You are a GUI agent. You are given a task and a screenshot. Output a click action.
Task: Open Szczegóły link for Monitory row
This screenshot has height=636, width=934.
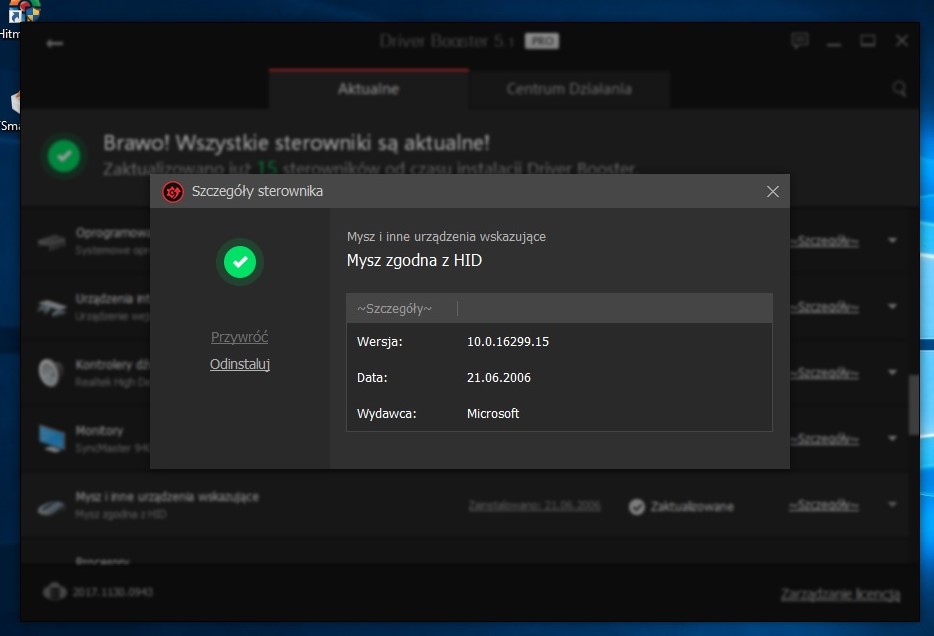[x=824, y=439]
